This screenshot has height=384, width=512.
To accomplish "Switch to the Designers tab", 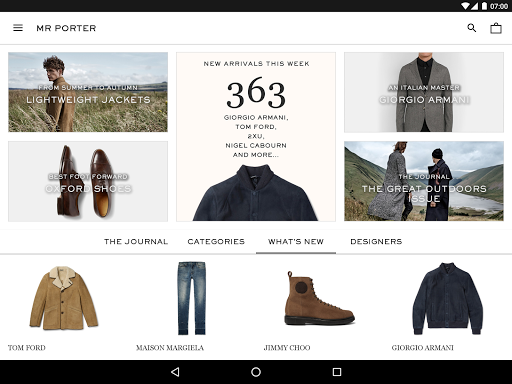I will [376, 242].
